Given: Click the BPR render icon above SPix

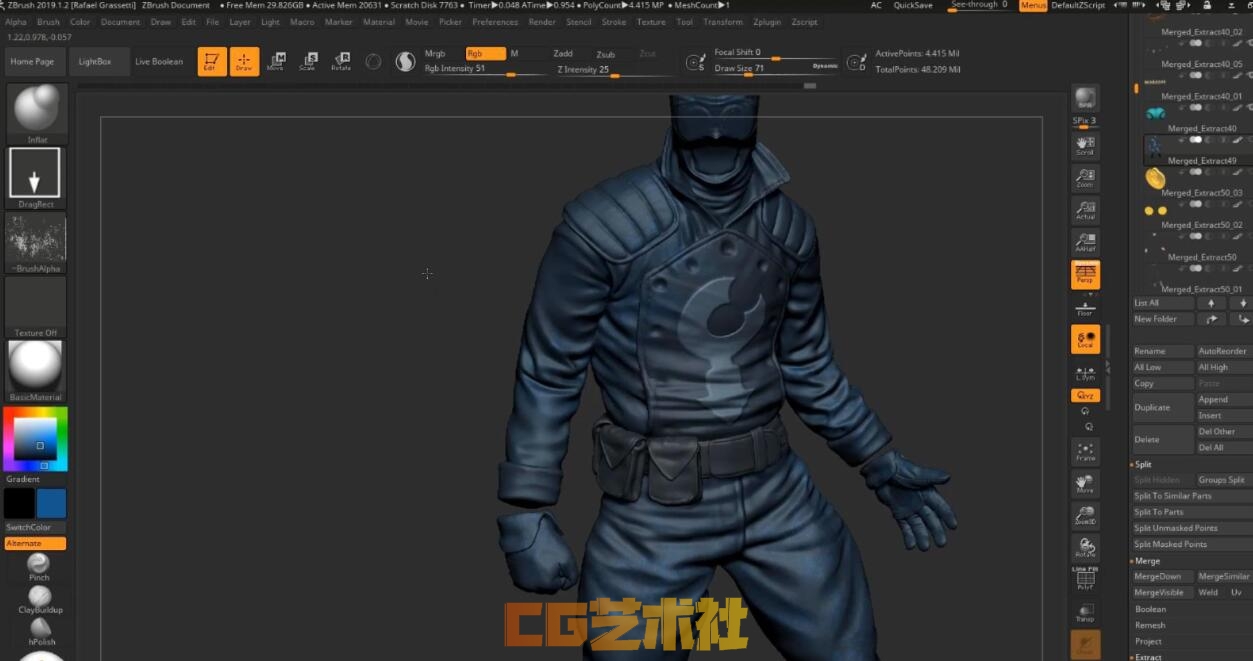Looking at the screenshot, I should (x=1085, y=98).
